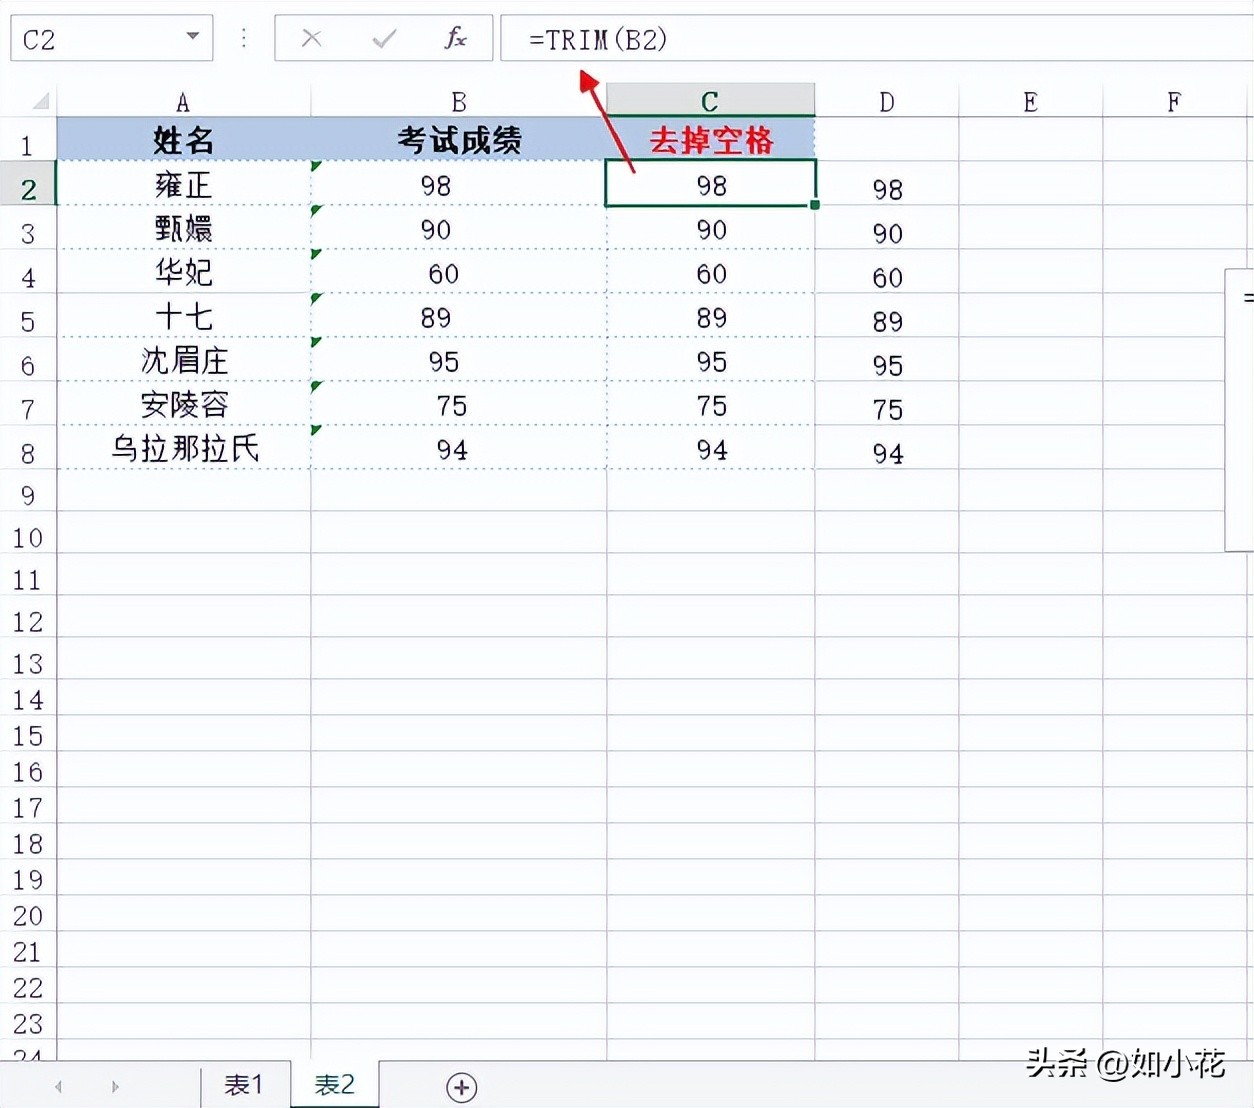
Task: Add a new sheet with plus icon
Action: pyautogui.click(x=461, y=1087)
